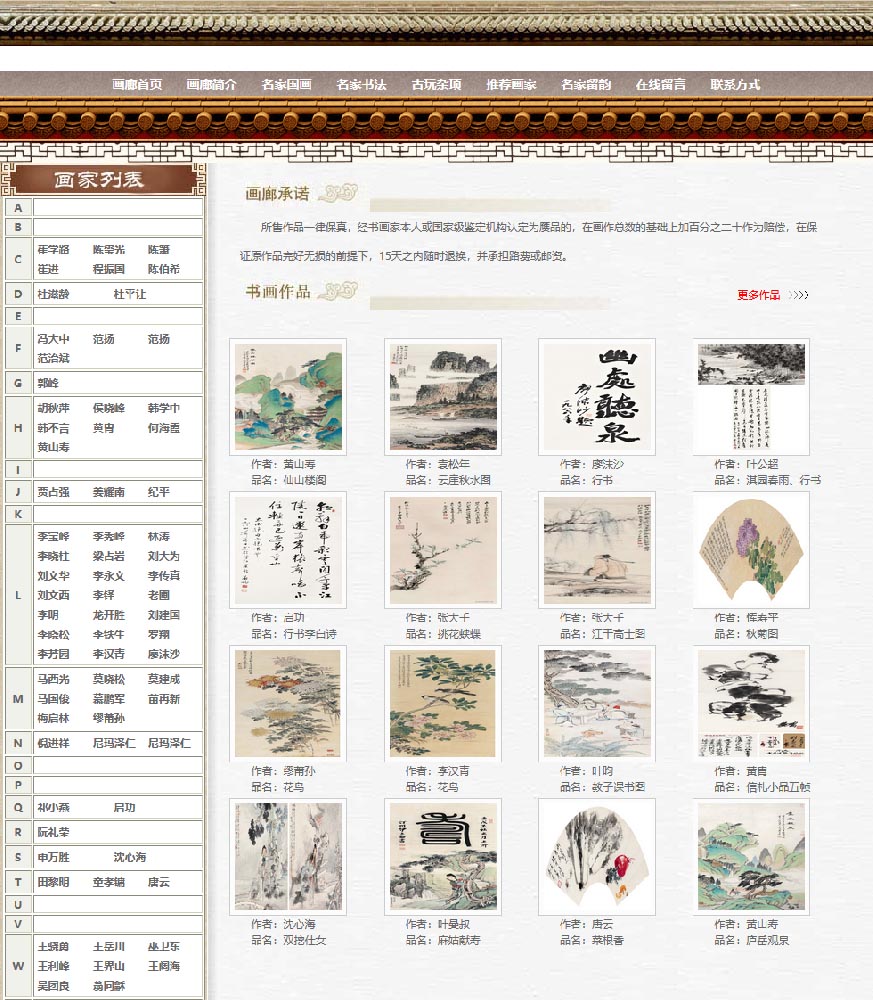The image size is (873, 1000).
Task: Click painter 倪进祥 in the N row
Action: click(x=54, y=743)
